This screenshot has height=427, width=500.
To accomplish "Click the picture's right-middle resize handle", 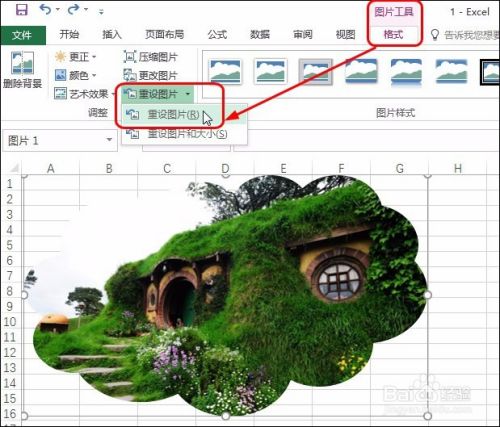I will (x=428, y=295).
